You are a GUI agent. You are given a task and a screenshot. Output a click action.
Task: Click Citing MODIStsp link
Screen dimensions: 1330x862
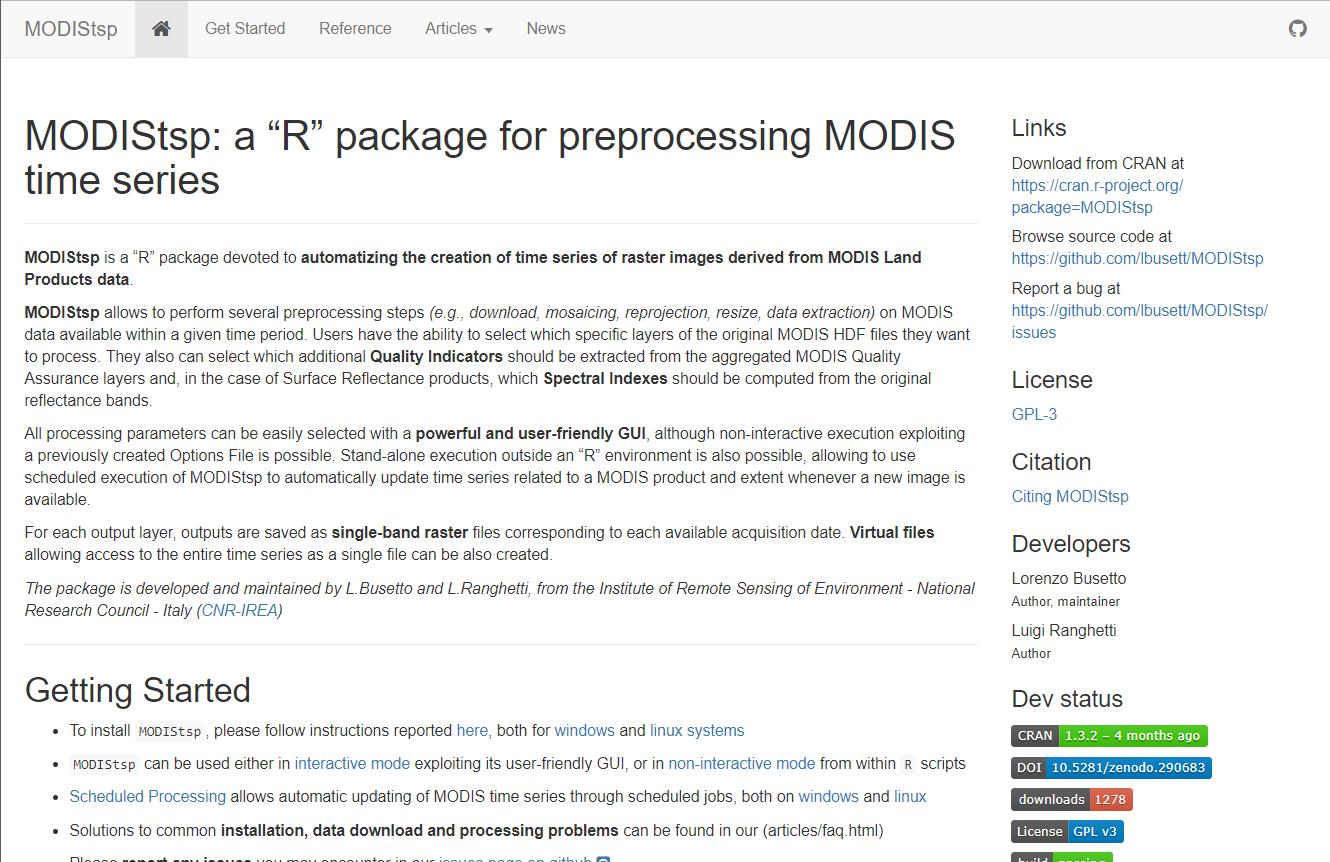(x=1069, y=496)
